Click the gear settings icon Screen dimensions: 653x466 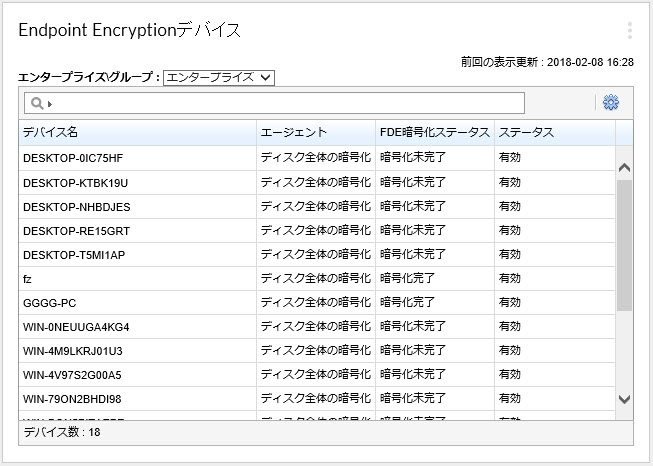point(611,103)
